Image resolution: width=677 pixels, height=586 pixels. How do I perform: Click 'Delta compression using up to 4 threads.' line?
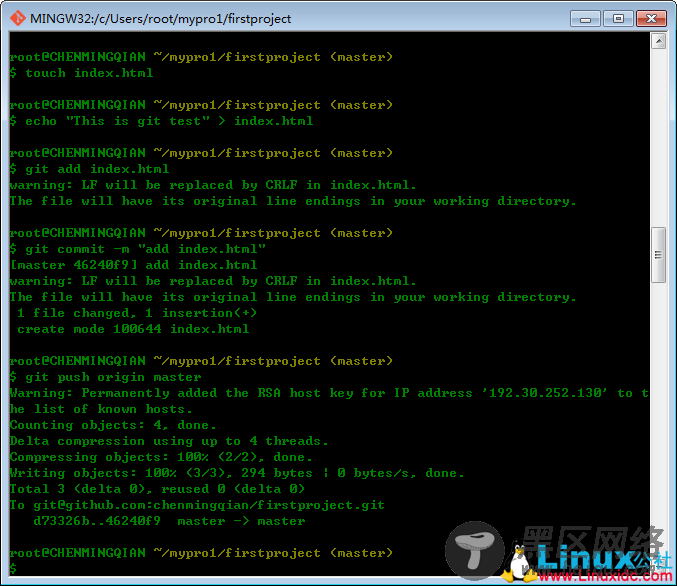[169, 441]
